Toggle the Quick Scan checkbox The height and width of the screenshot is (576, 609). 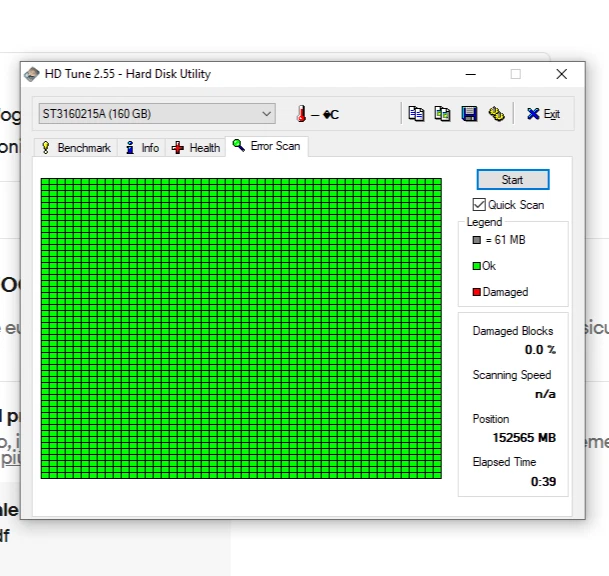click(479, 204)
